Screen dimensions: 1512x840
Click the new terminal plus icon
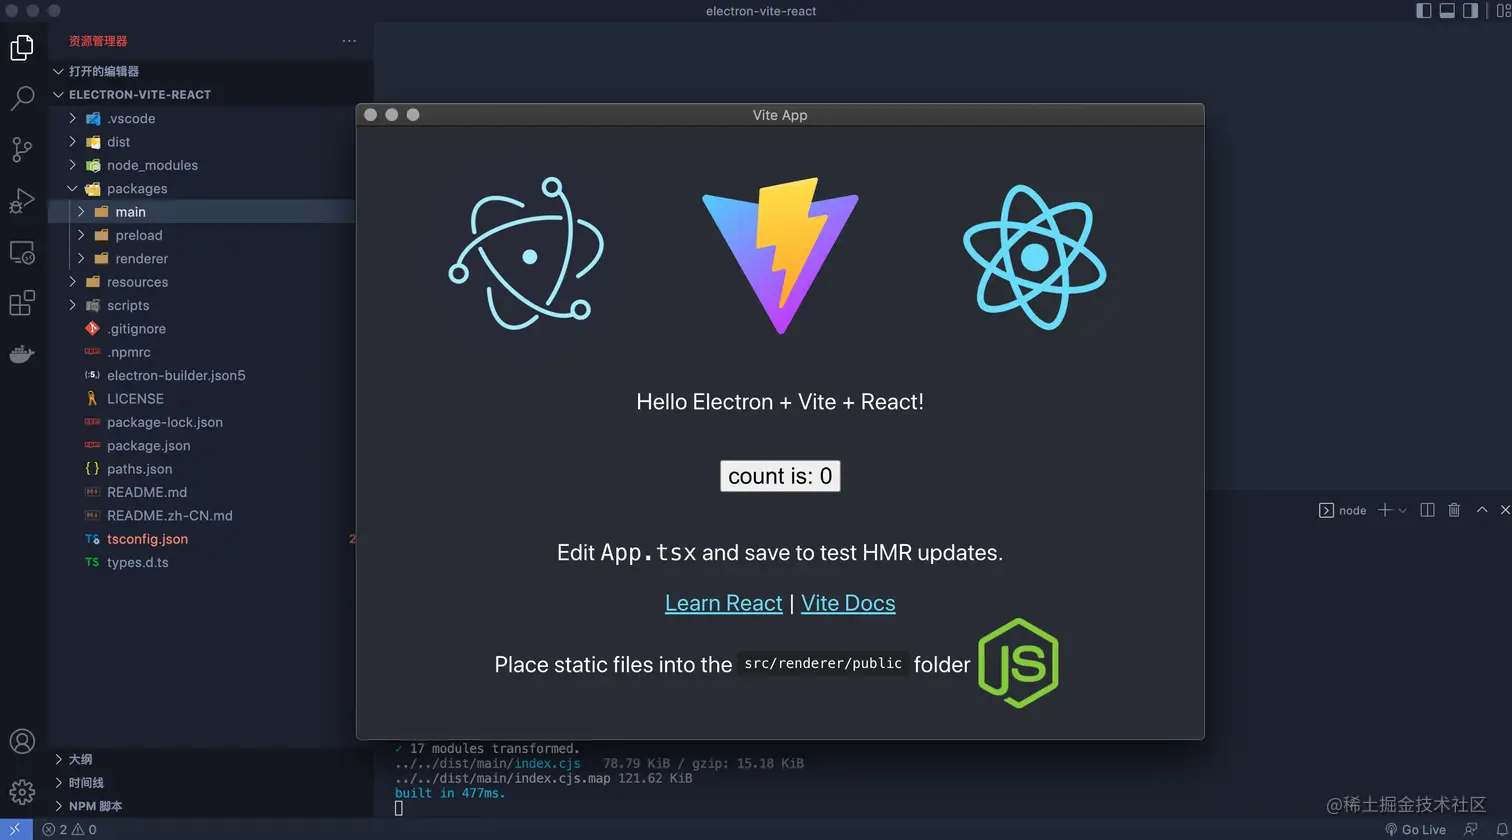[x=1385, y=510]
